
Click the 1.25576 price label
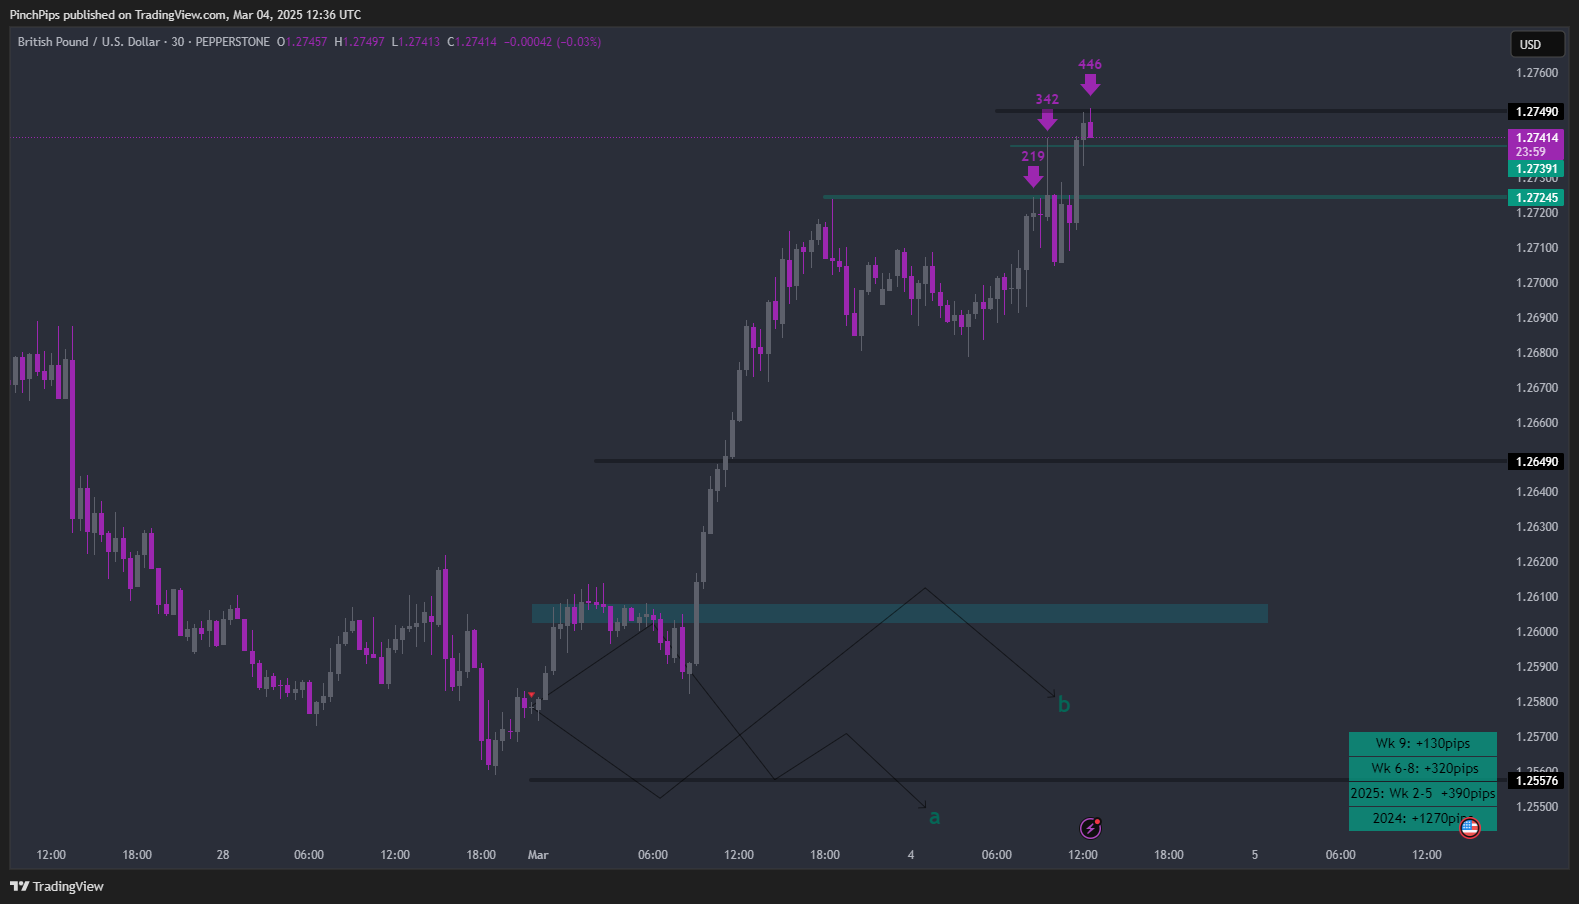coord(1536,781)
